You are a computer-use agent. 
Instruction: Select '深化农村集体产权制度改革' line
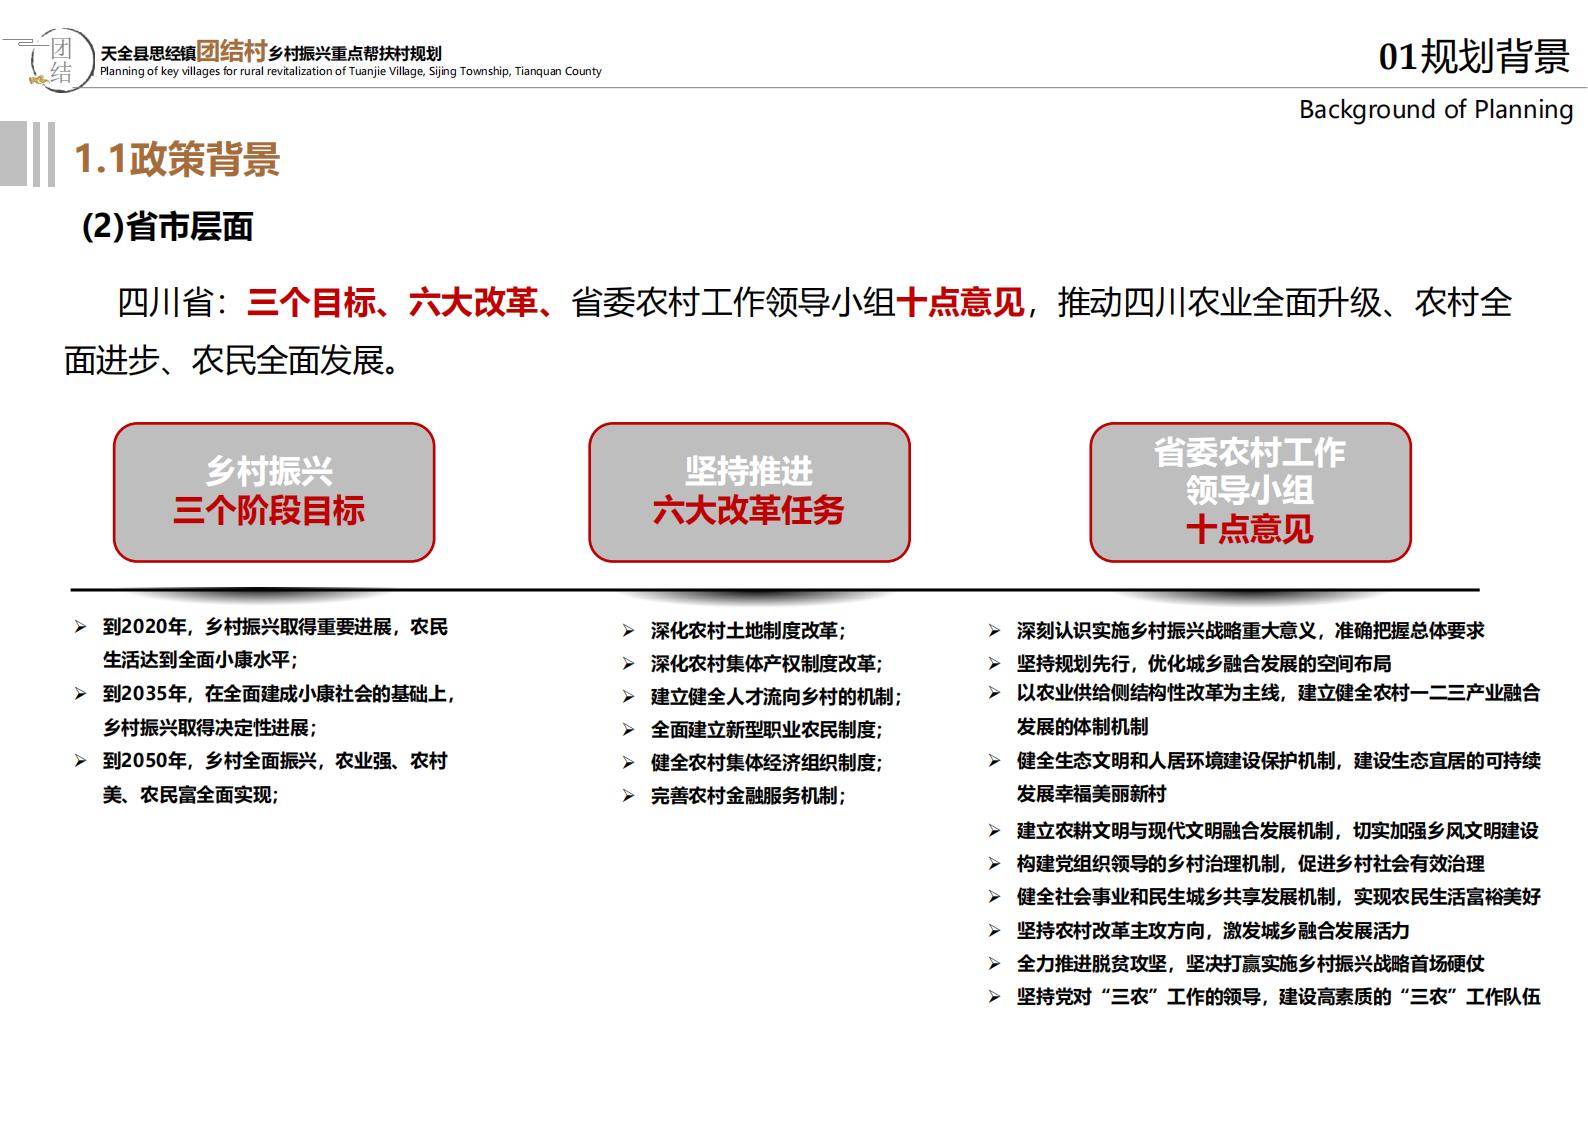click(767, 664)
